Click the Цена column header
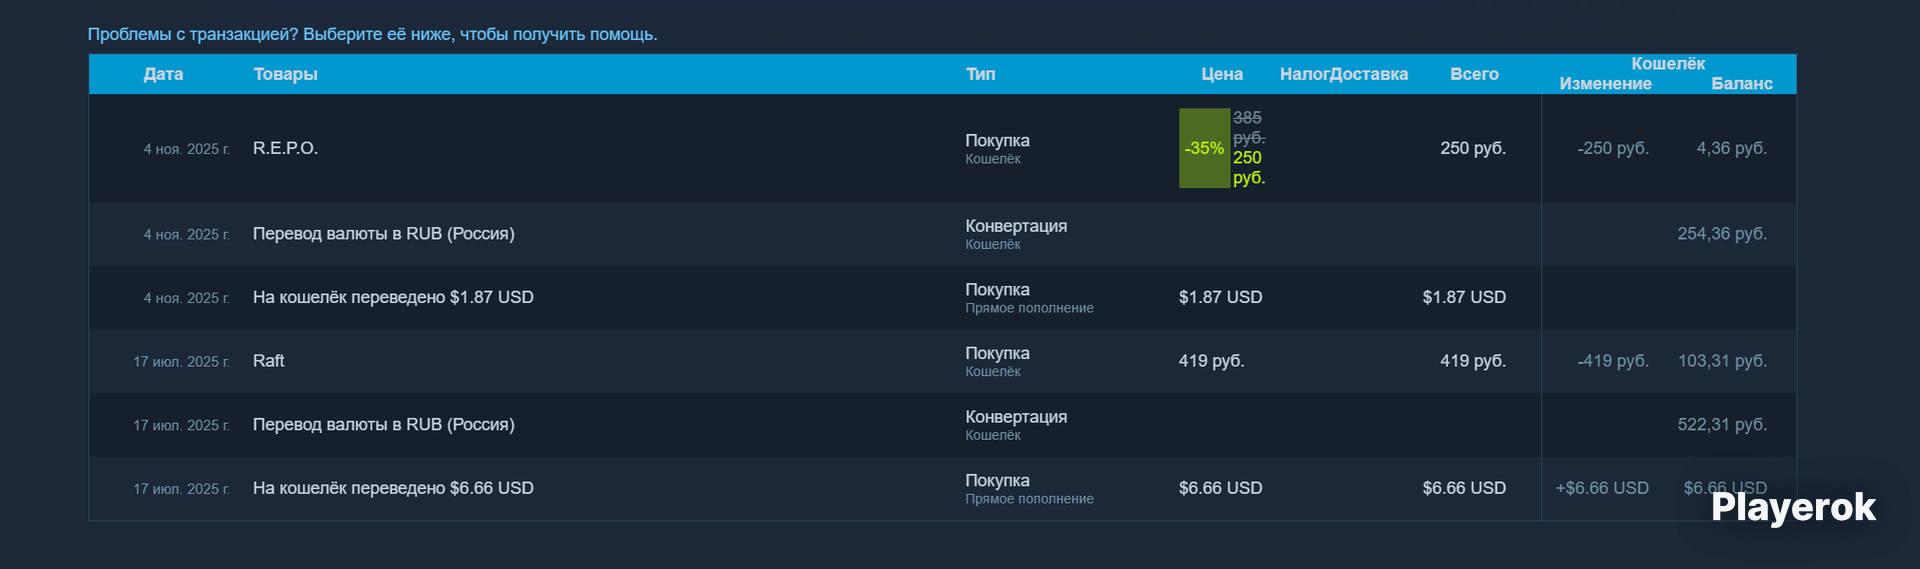Viewport: 1920px width, 569px height. [x=1222, y=74]
